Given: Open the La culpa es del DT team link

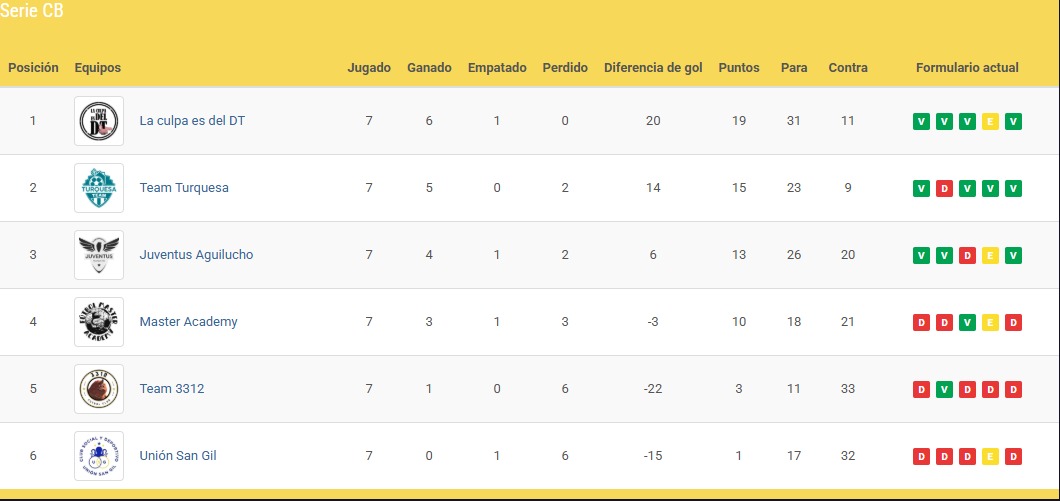Looking at the screenshot, I should point(192,121).
